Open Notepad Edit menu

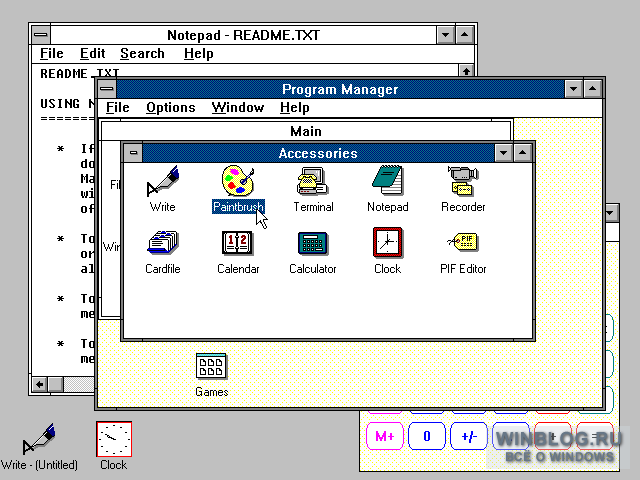(x=93, y=53)
